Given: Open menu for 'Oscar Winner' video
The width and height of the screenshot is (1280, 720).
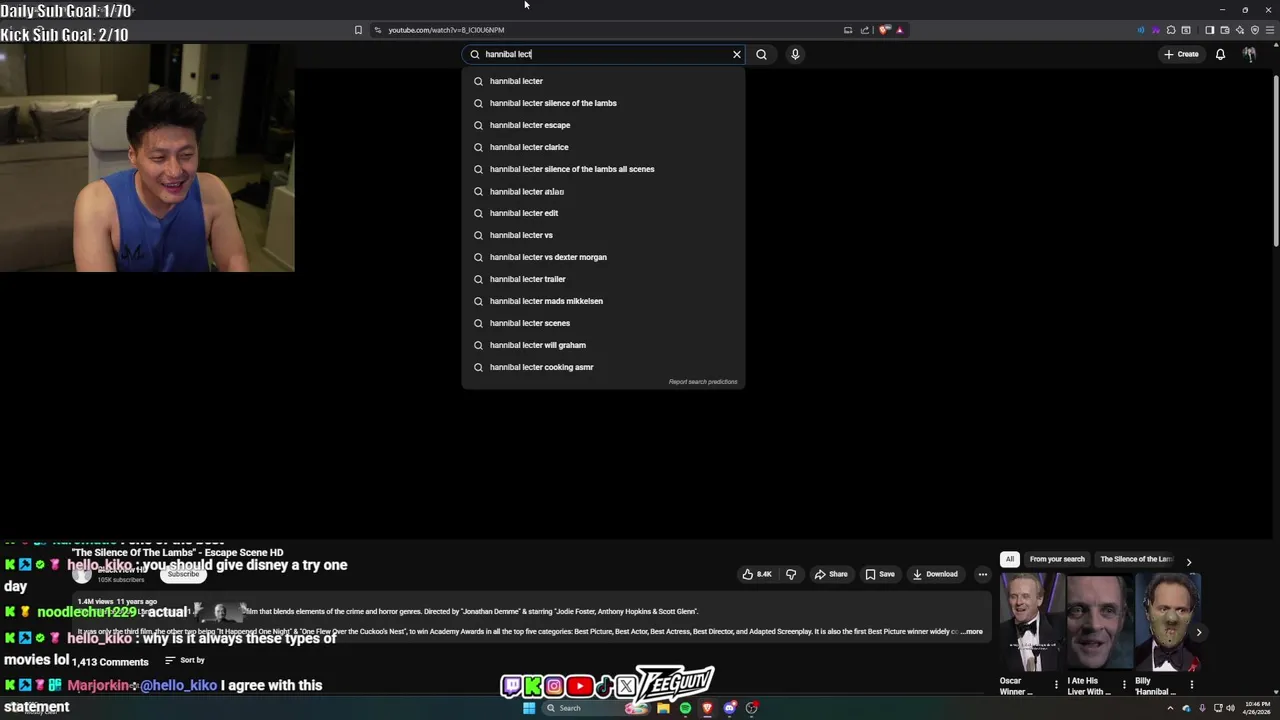Looking at the screenshot, I should (1056, 685).
